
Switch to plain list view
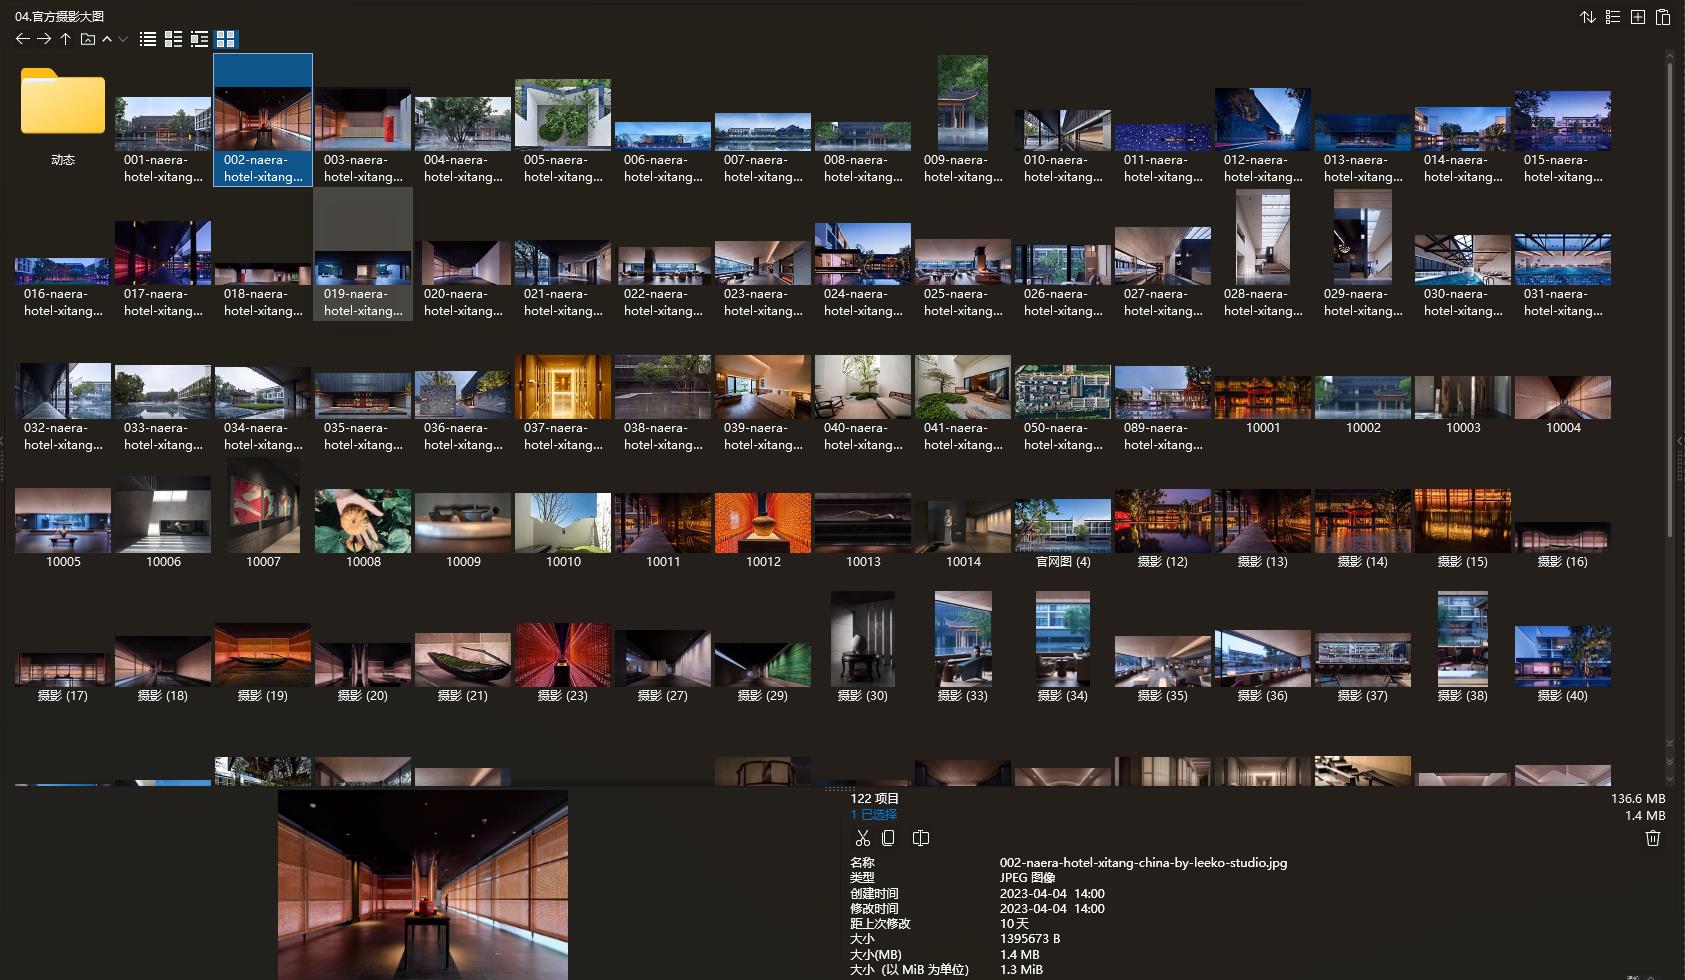pos(148,39)
